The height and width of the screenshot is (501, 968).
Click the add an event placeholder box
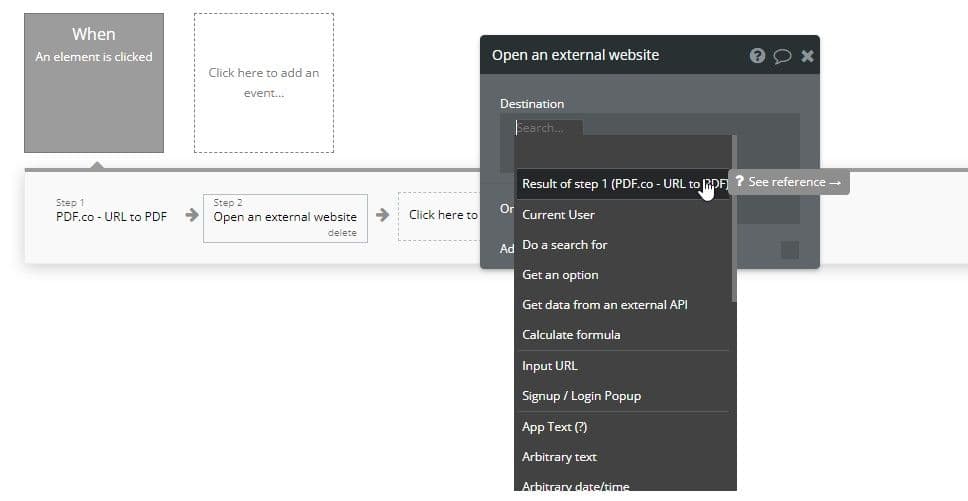point(264,83)
